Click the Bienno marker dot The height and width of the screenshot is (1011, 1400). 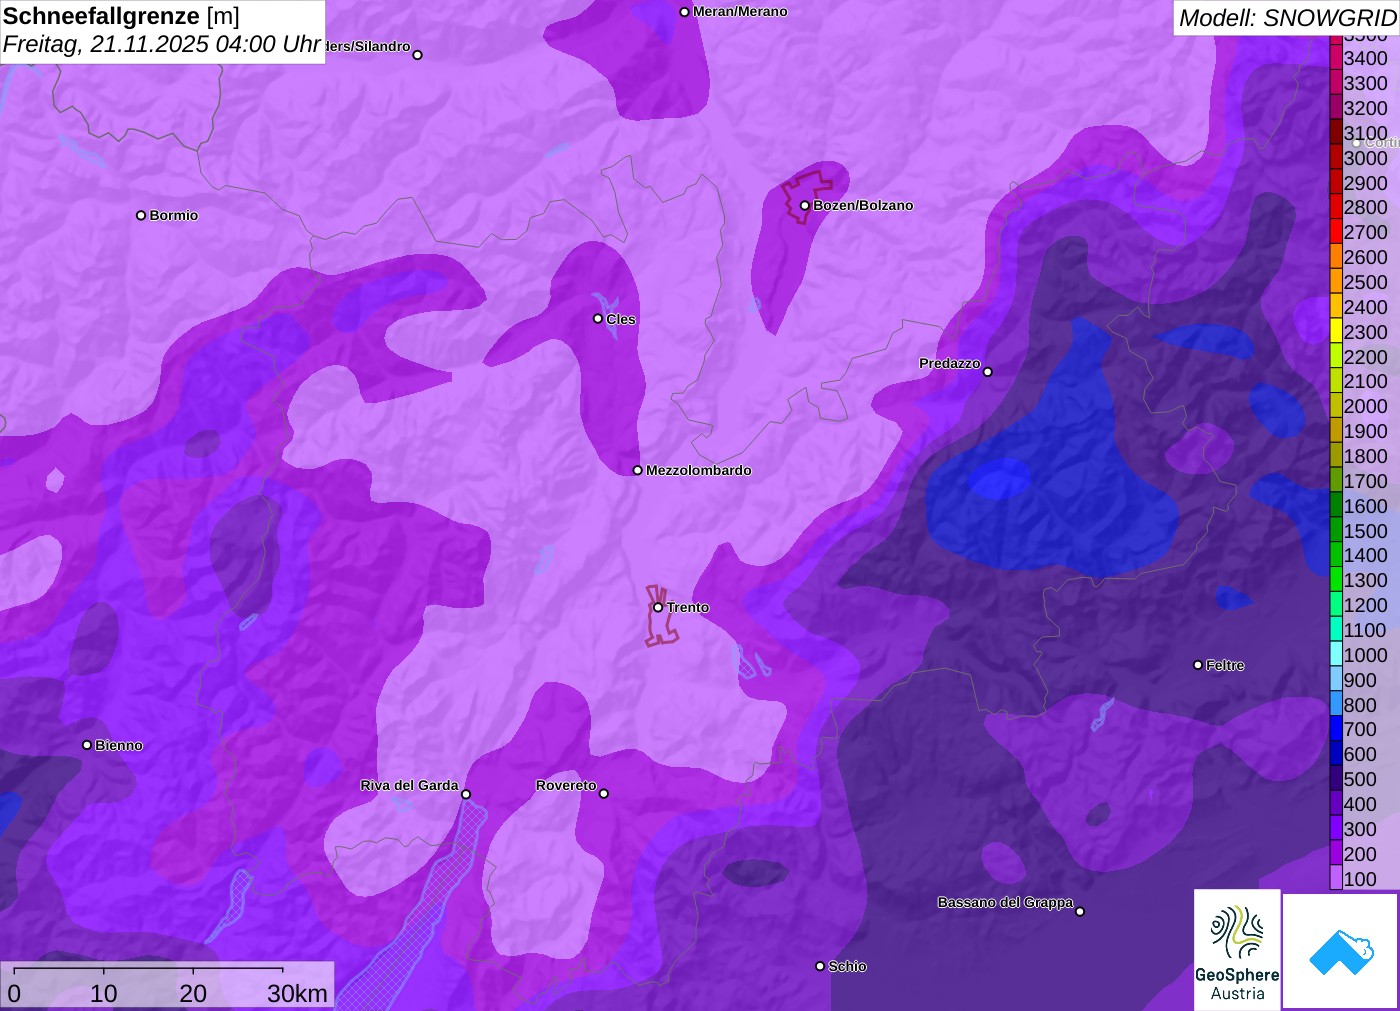(x=87, y=745)
